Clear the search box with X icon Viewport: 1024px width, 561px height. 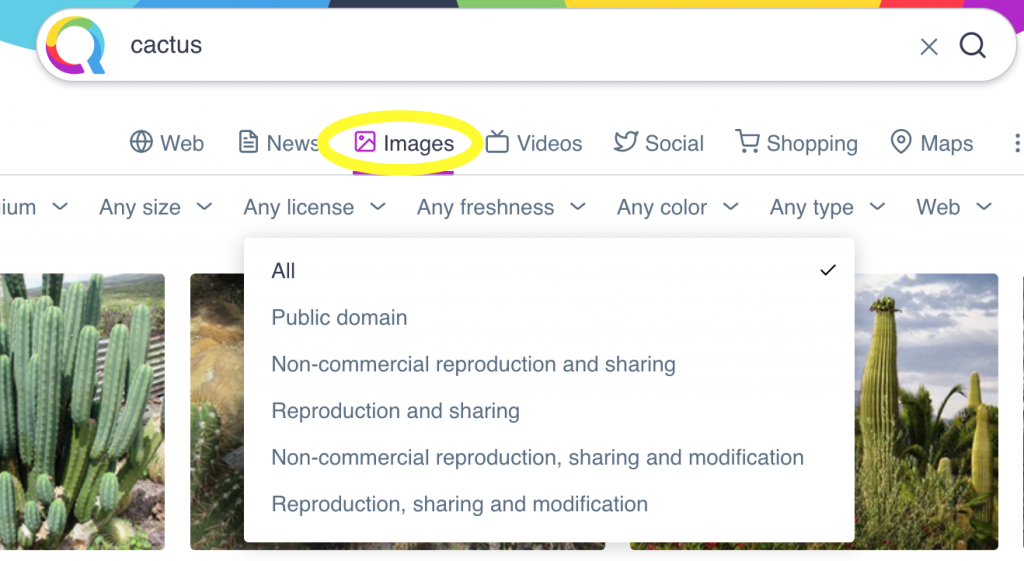coord(929,47)
